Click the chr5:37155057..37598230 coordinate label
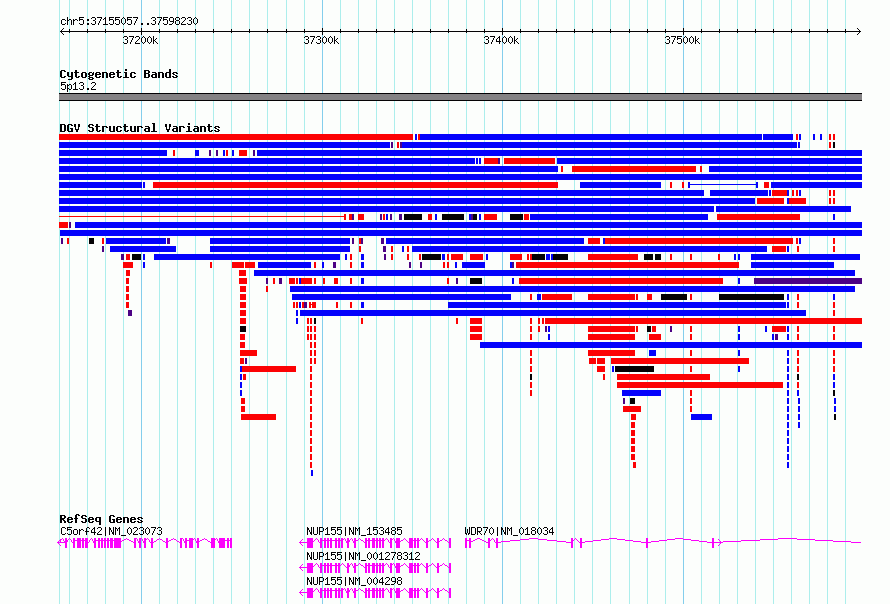This screenshot has width=890, height=604. (129, 21)
